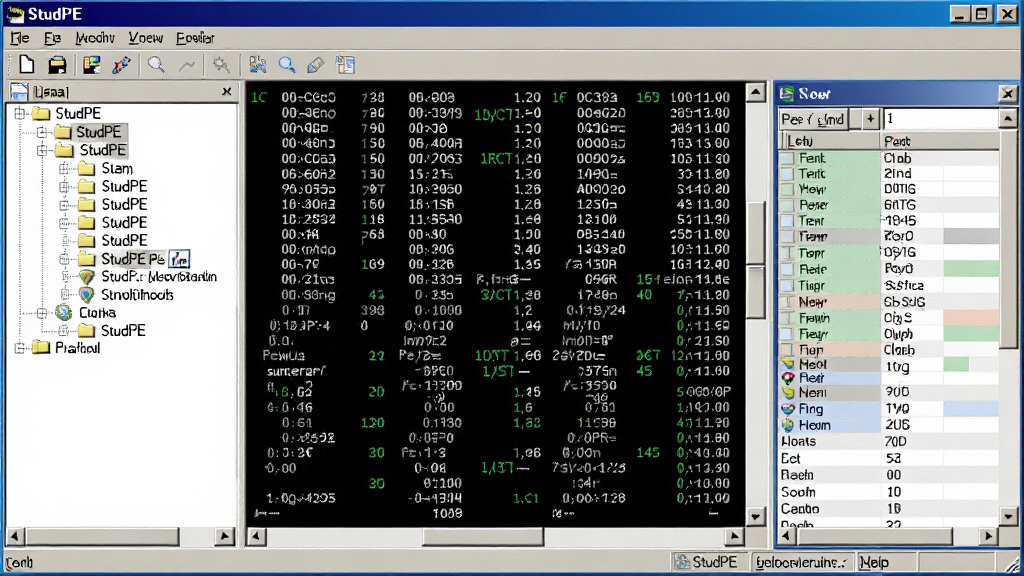Click the Pent column header
Screen dimensions: 1024x576
[939, 141]
